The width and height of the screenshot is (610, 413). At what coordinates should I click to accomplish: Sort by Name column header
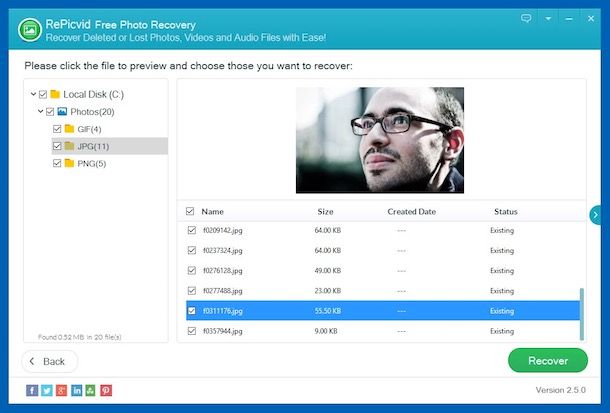212,212
